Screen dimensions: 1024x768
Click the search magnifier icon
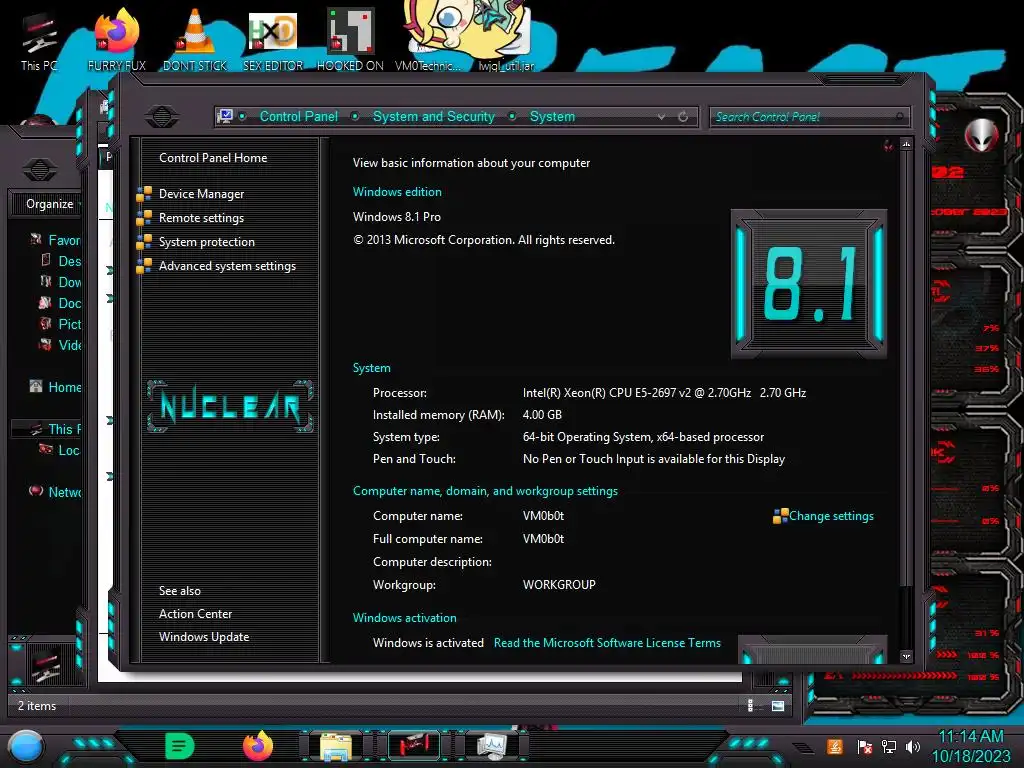[899, 116]
